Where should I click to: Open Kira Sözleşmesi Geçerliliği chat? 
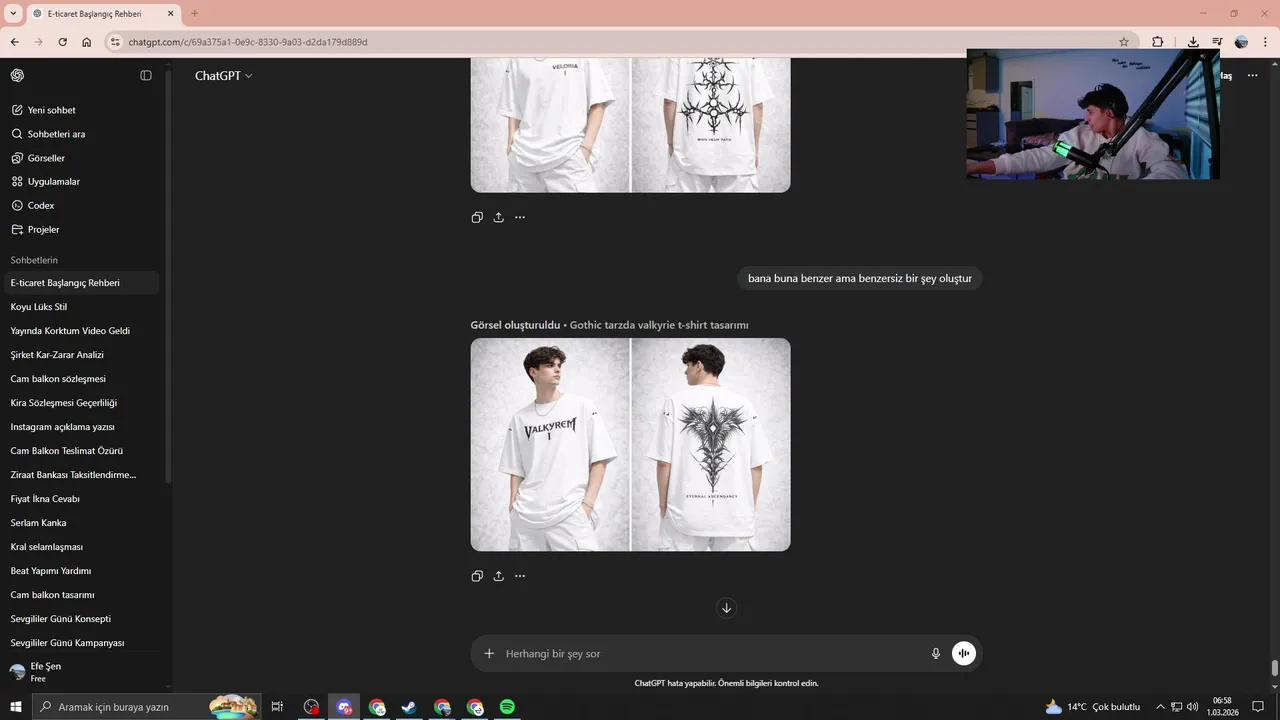pos(80,403)
